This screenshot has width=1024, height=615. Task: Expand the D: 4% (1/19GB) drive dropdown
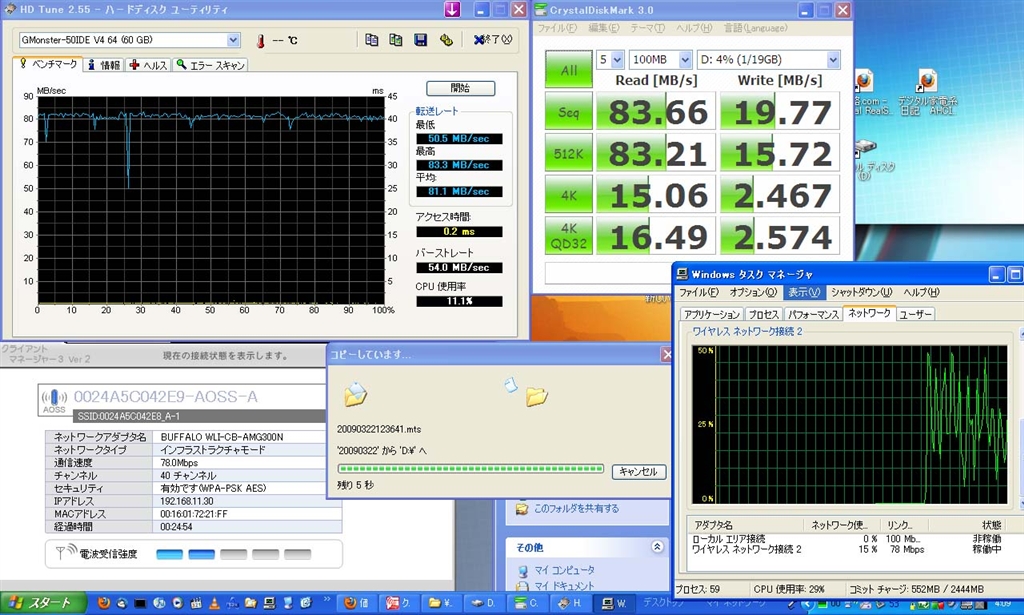coord(832,60)
